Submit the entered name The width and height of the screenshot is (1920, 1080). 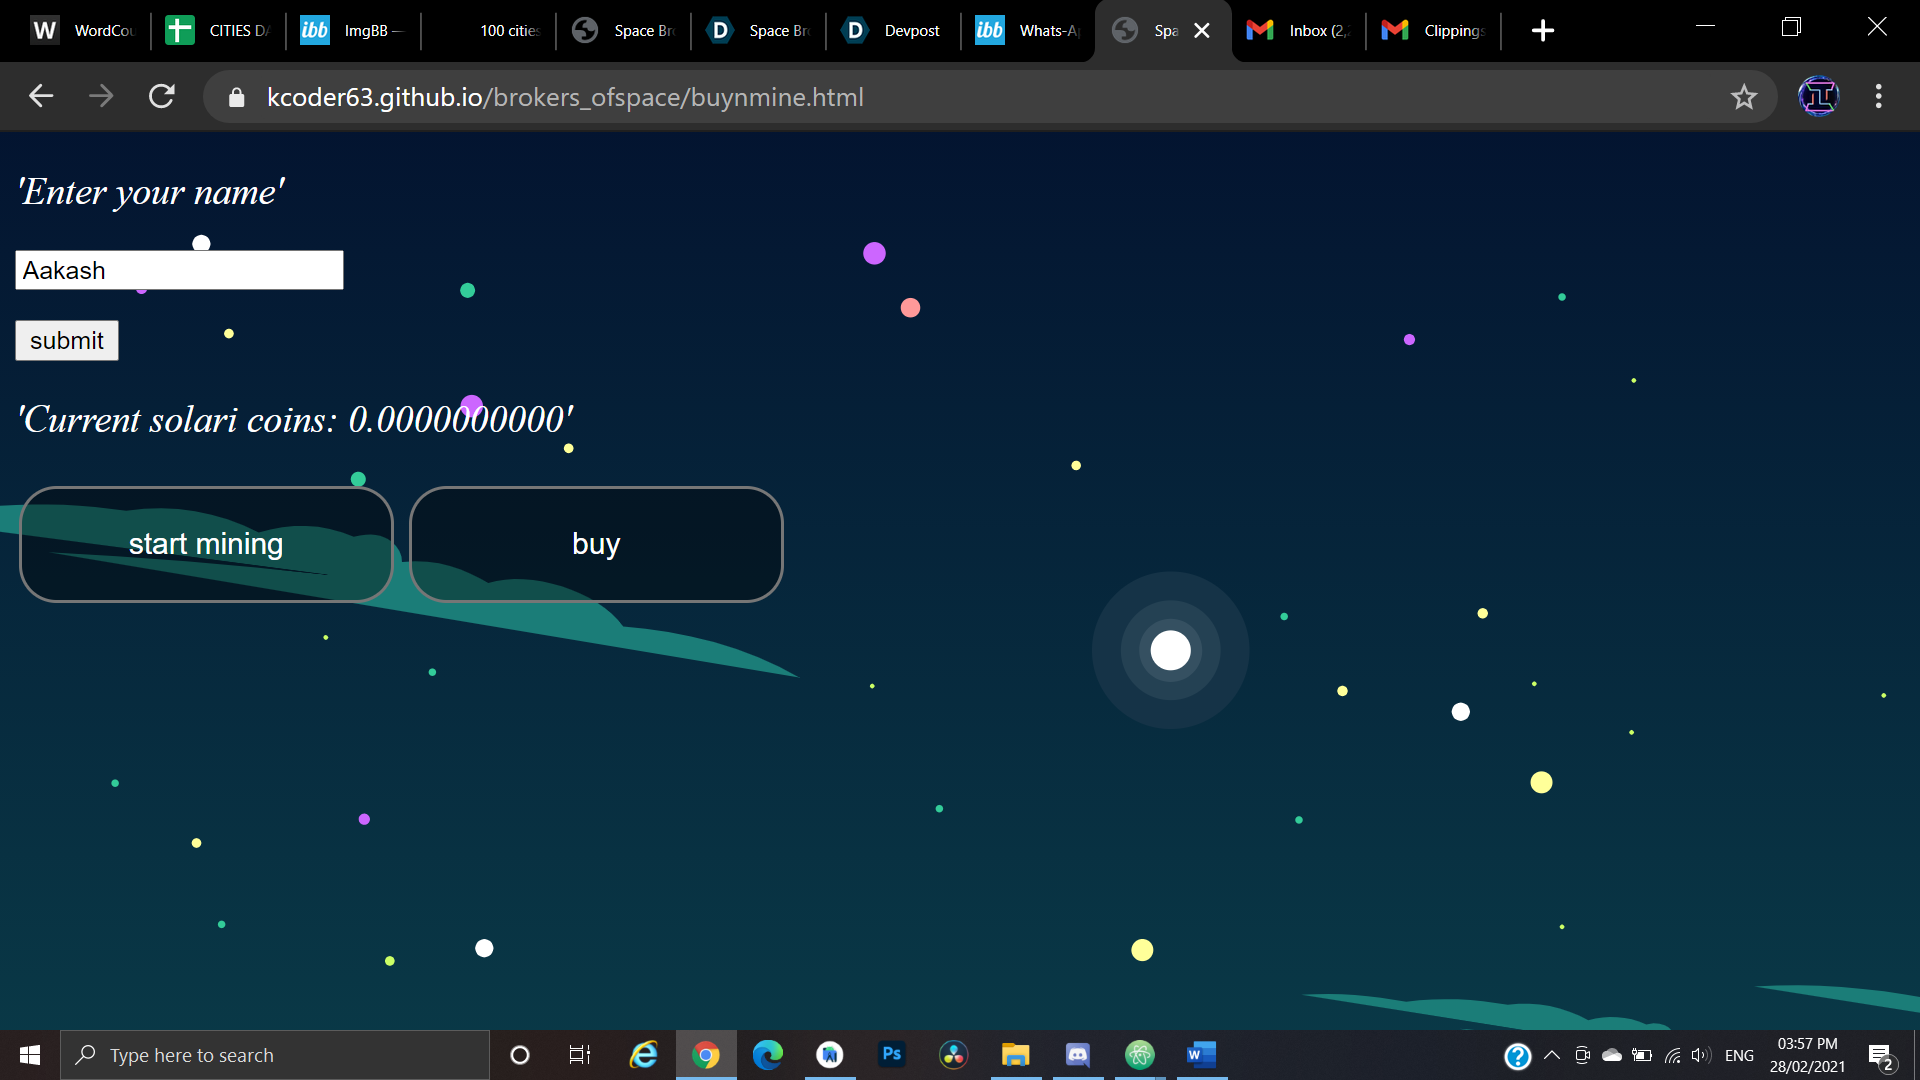[x=67, y=341]
